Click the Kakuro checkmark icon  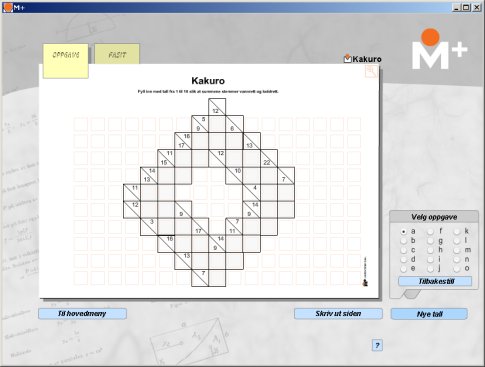point(348,59)
